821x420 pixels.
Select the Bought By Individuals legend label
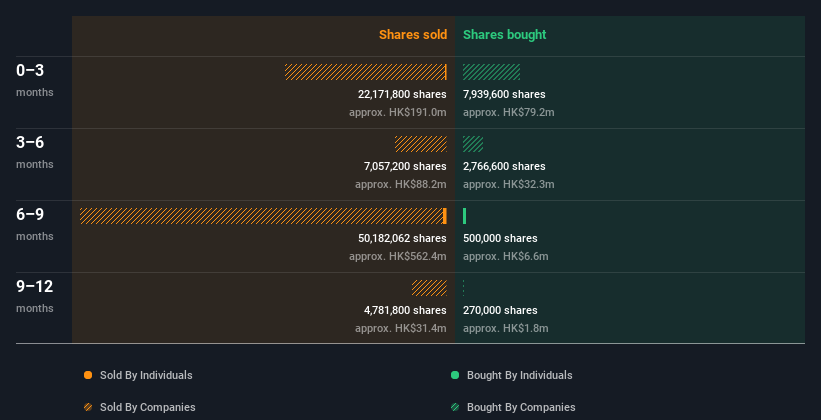519,375
